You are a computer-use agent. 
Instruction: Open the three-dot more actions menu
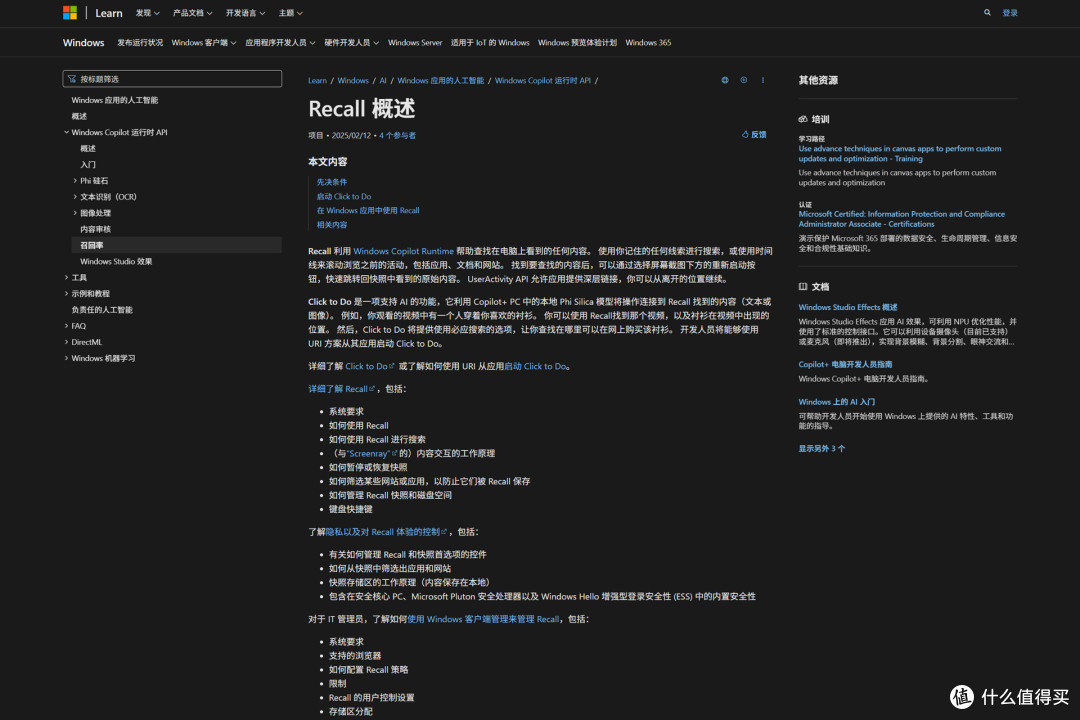[x=762, y=80]
